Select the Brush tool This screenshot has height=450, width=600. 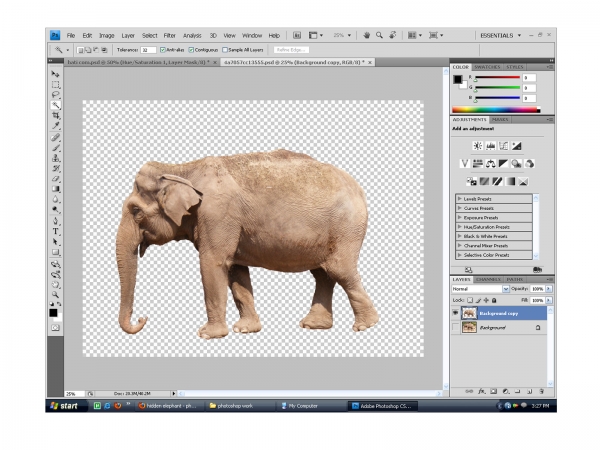pos(55,148)
